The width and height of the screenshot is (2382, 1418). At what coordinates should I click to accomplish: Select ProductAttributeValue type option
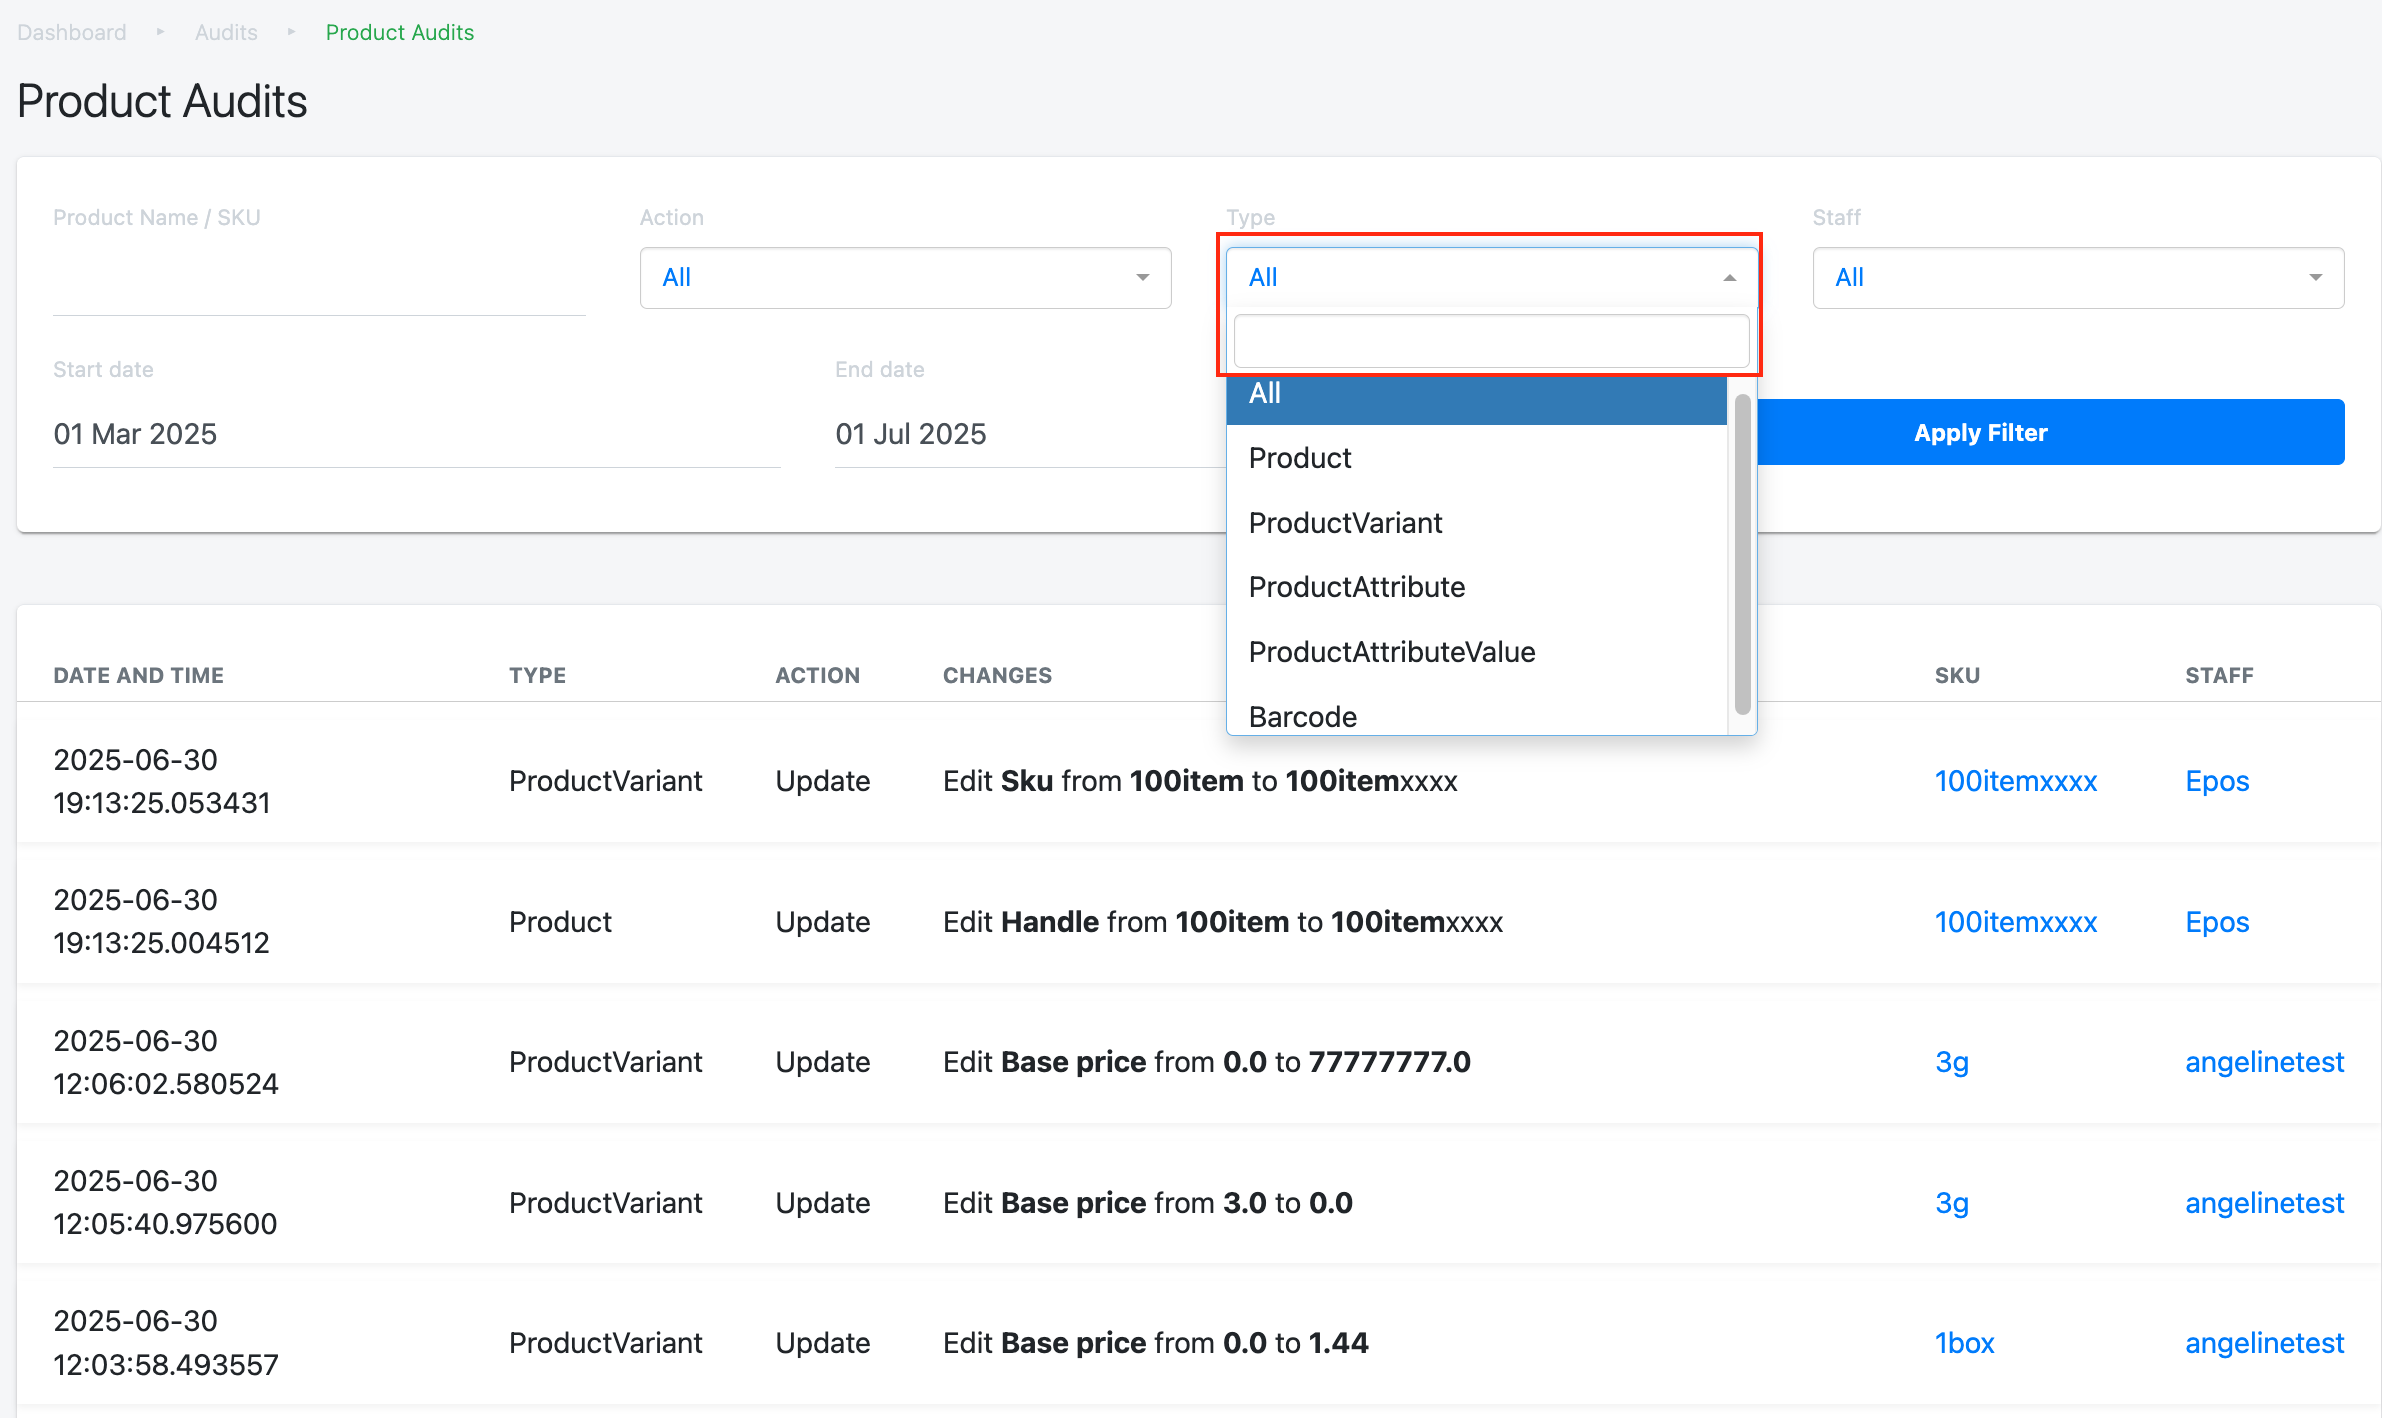point(1392,652)
